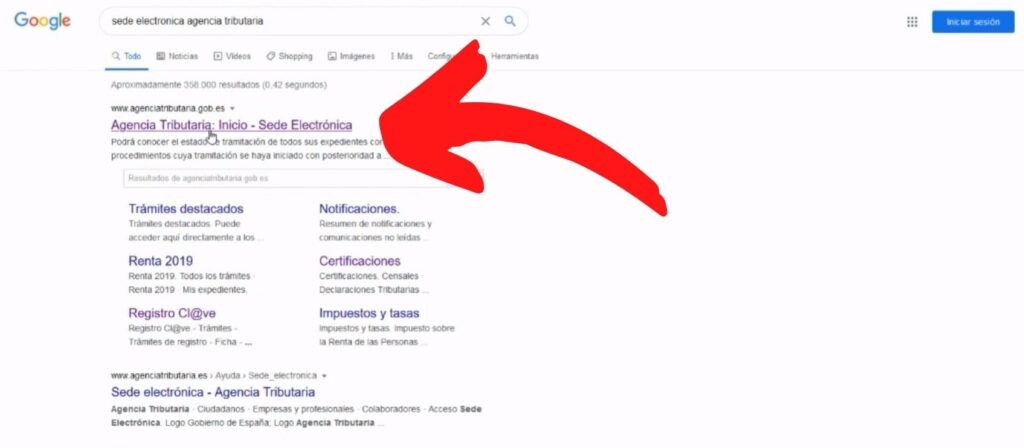
Task: Click the magnifying glass search icon
Action: pyautogui.click(x=510, y=21)
